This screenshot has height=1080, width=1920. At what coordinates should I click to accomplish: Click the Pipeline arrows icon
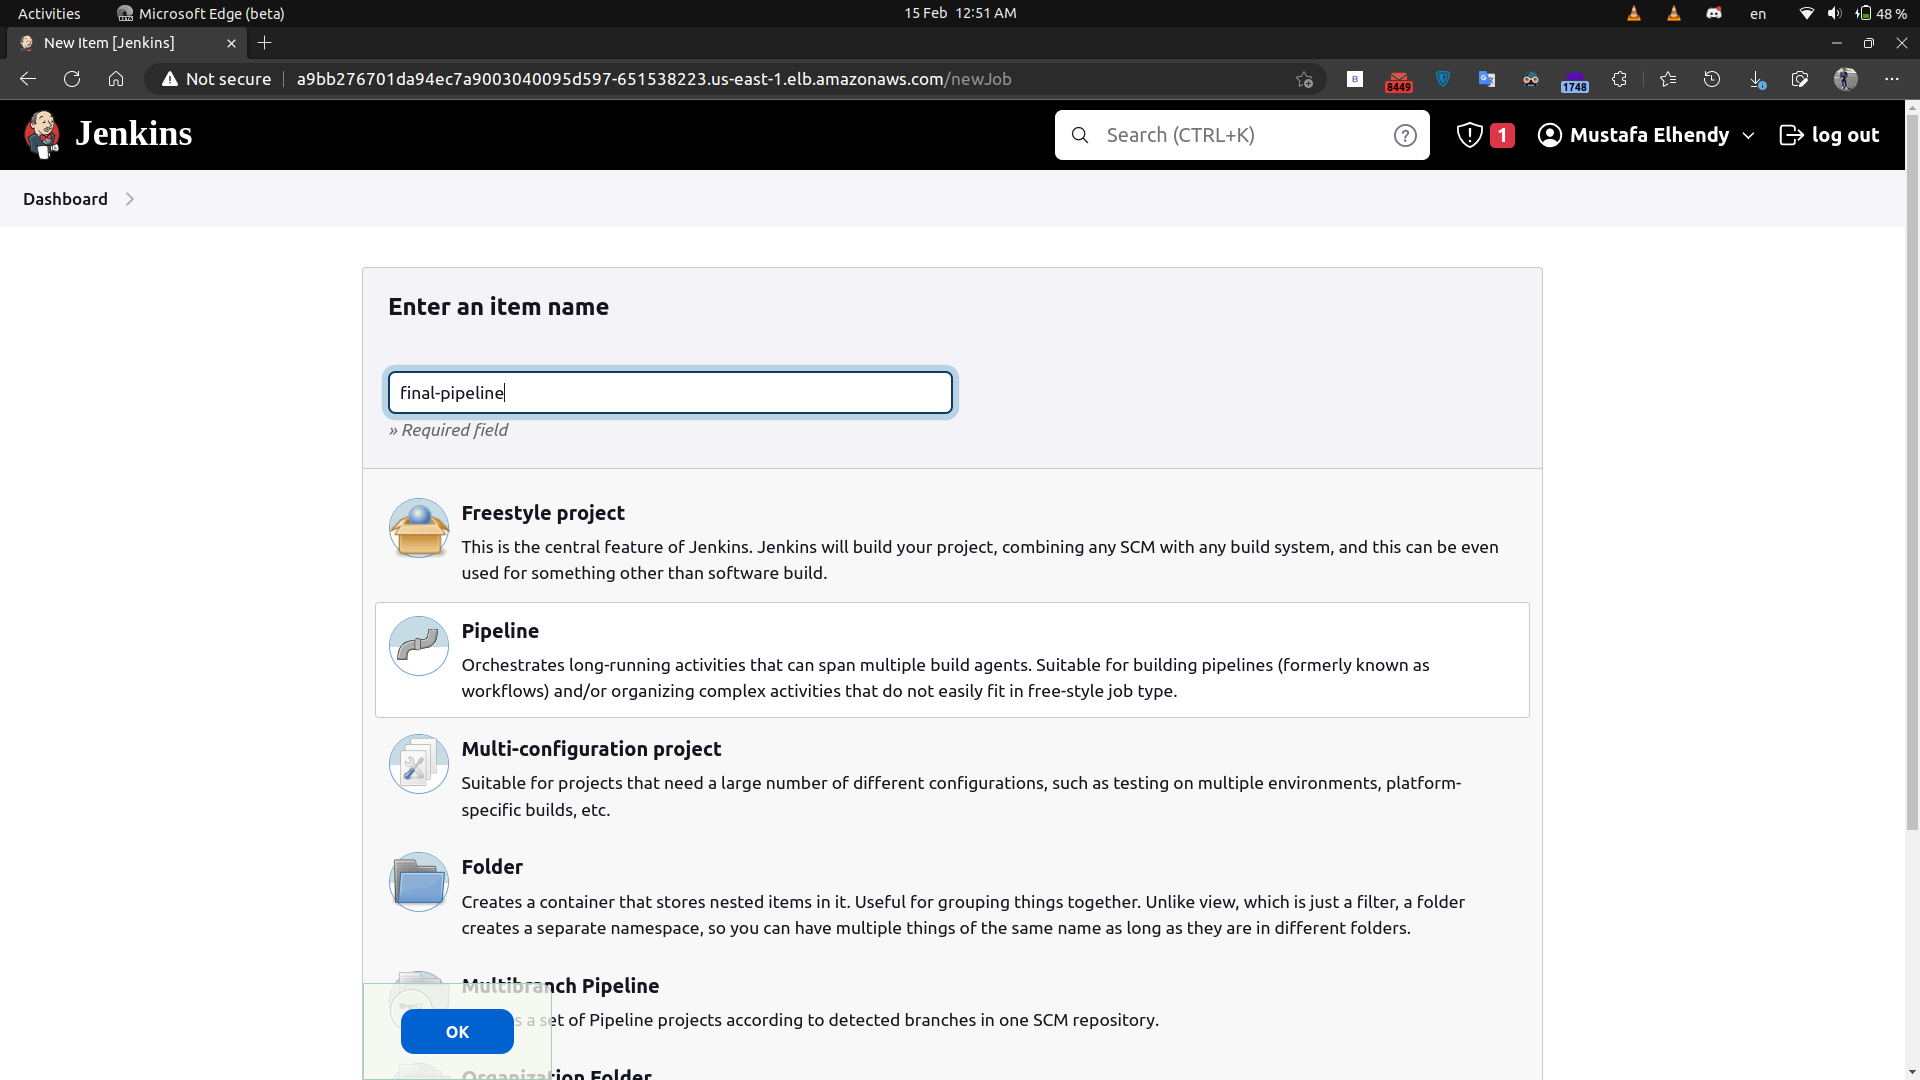pyautogui.click(x=418, y=645)
